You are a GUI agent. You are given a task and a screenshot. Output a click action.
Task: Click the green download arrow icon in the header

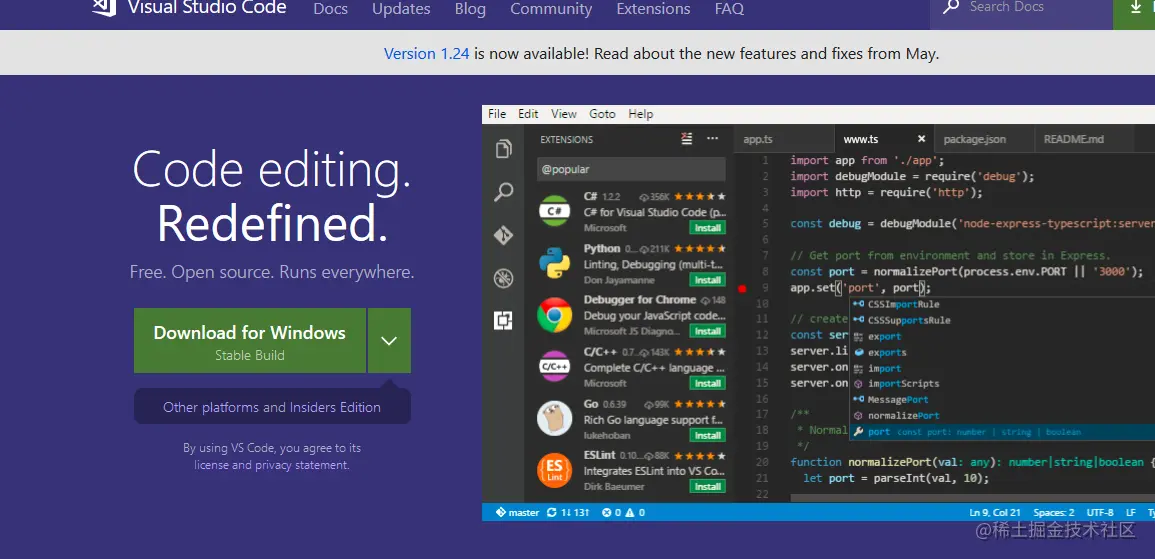click(x=1134, y=7)
